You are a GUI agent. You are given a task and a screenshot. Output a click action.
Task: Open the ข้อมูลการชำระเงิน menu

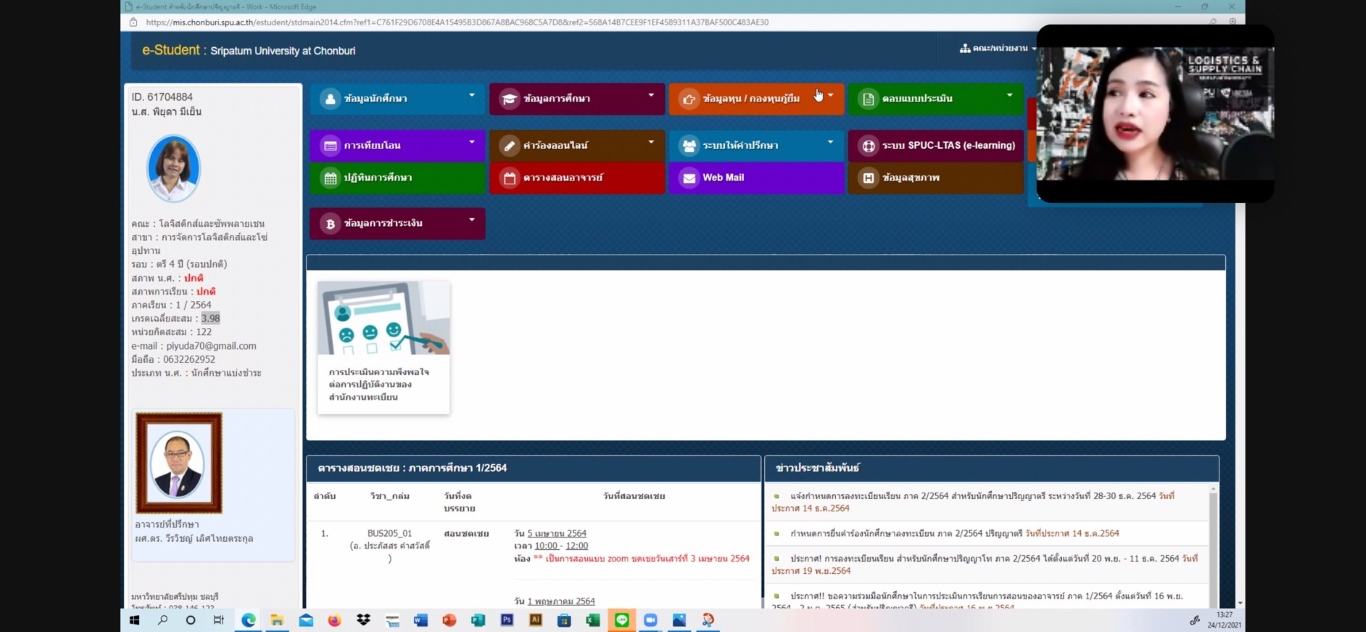pos(397,224)
